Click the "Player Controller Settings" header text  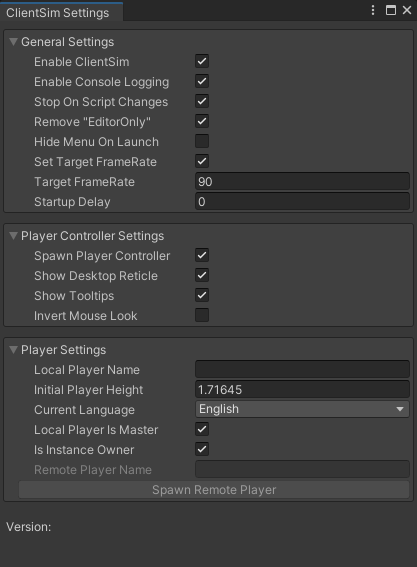click(93, 236)
